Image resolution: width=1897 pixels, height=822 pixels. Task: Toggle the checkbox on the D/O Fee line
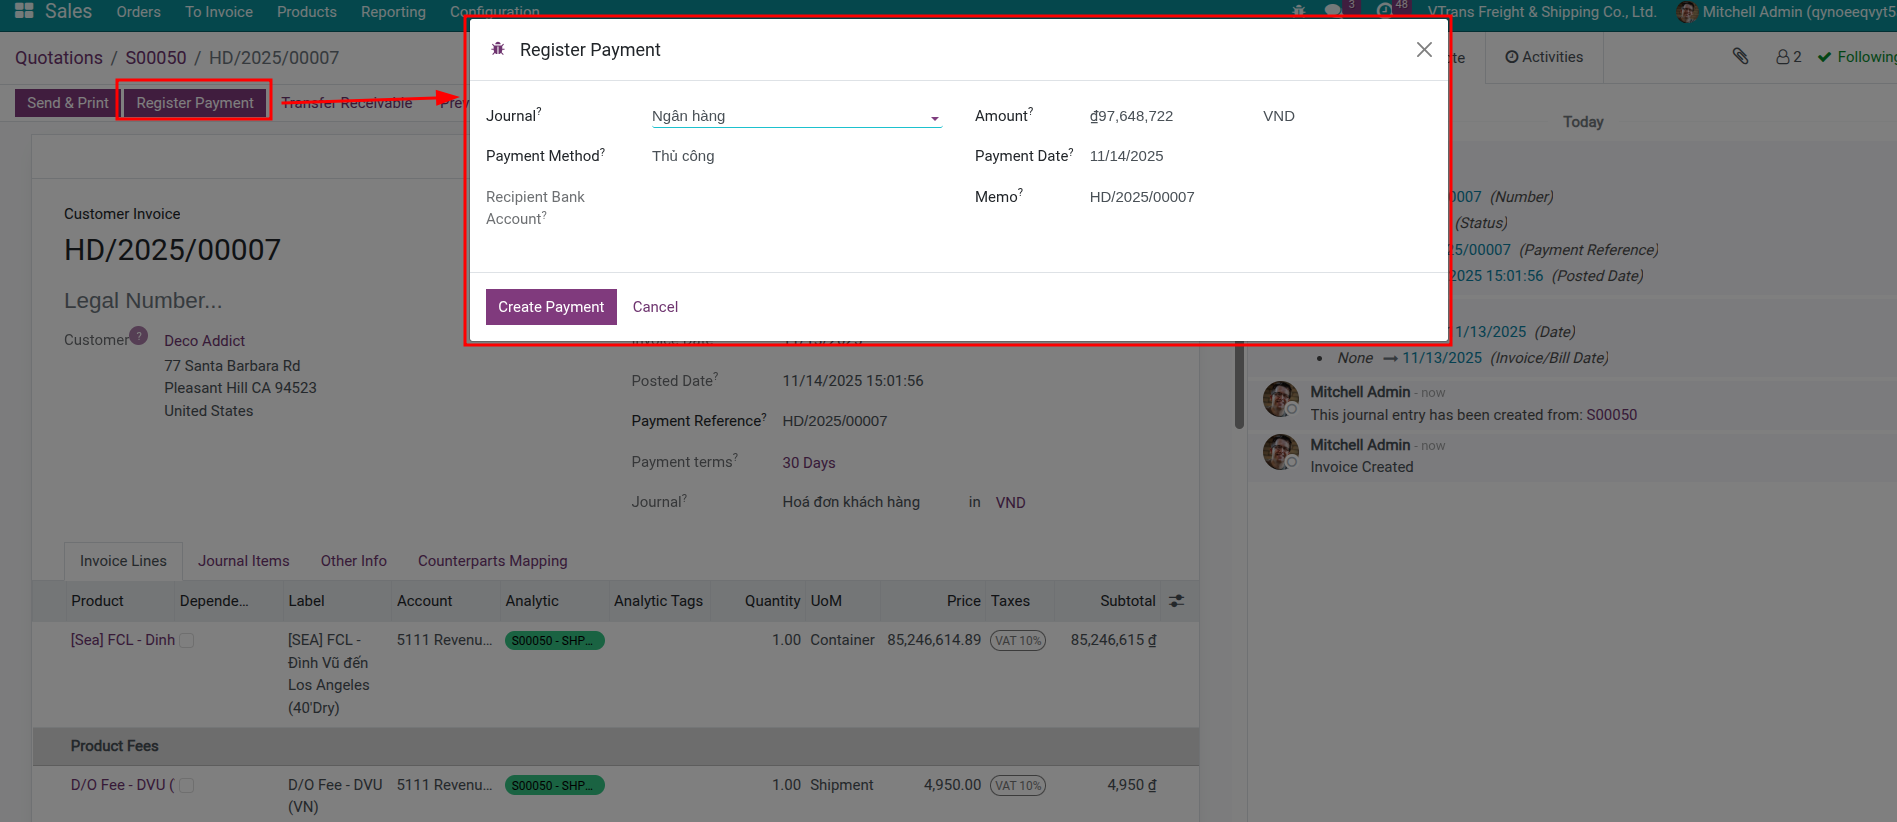187,786
